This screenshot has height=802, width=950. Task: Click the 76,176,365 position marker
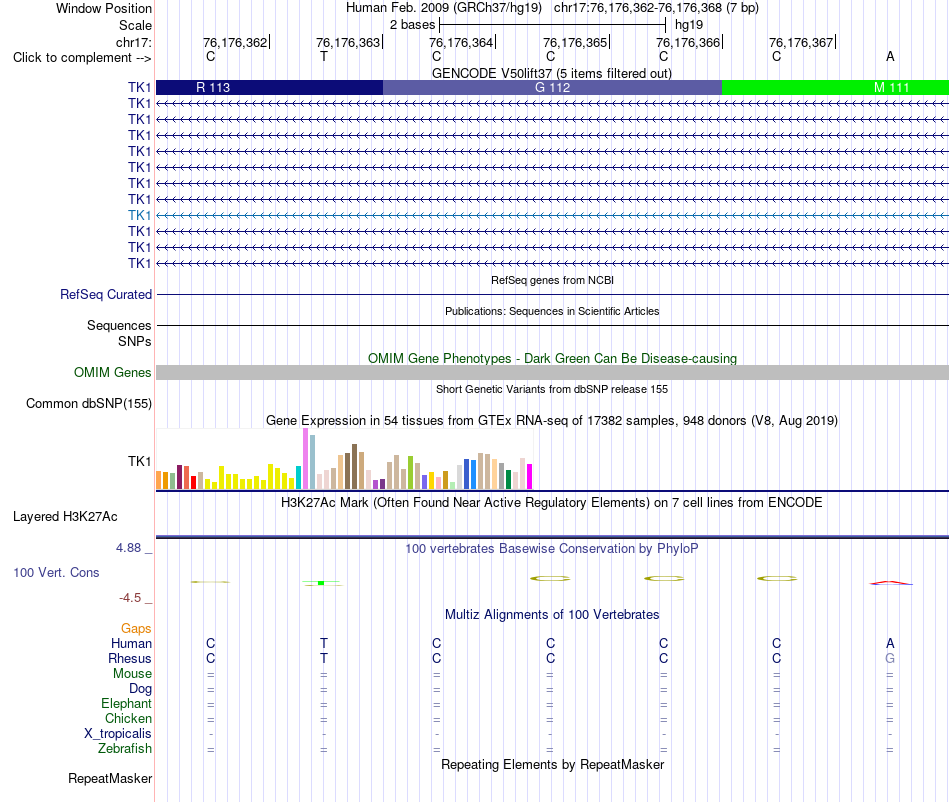576,42
